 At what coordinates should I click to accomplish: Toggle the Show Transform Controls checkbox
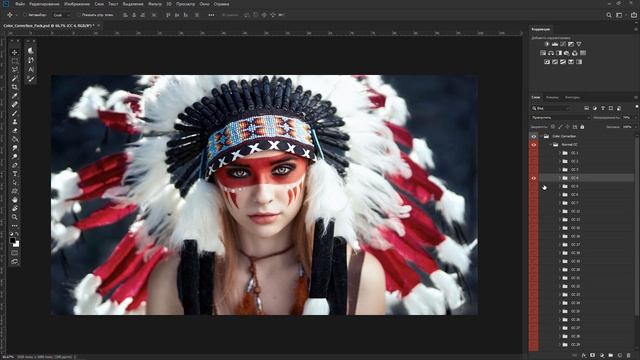79,15
